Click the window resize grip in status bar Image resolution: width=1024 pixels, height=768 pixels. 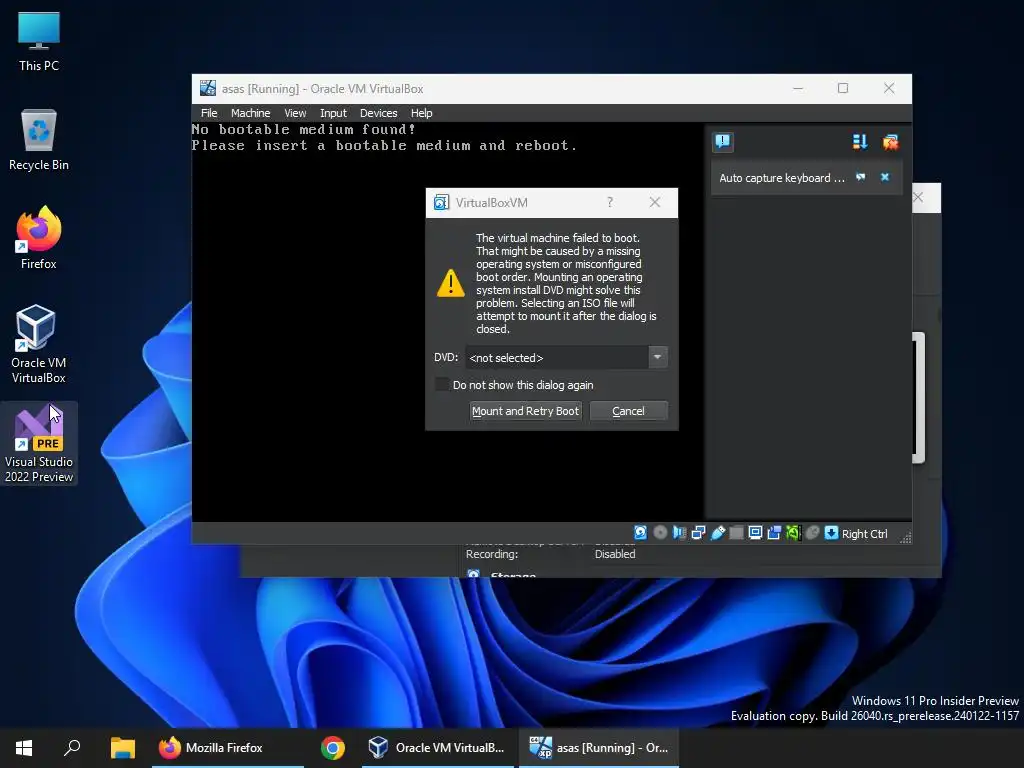point(905,537)
